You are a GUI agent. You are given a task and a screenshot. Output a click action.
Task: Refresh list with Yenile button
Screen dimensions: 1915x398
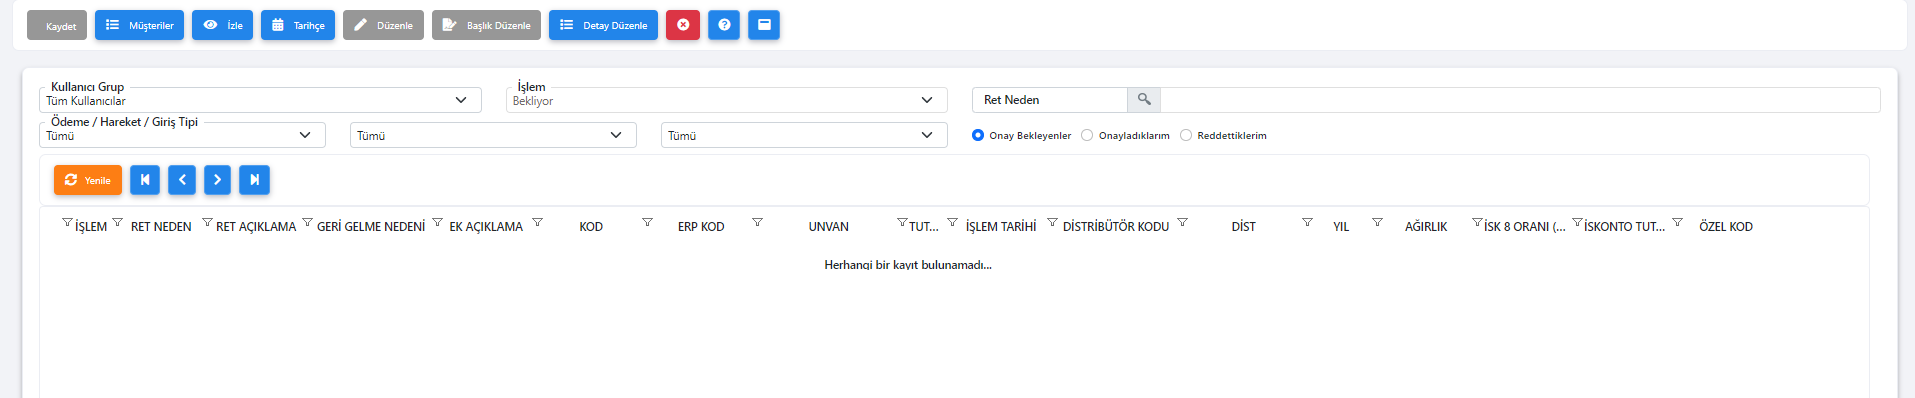click(x=88, y=180)
